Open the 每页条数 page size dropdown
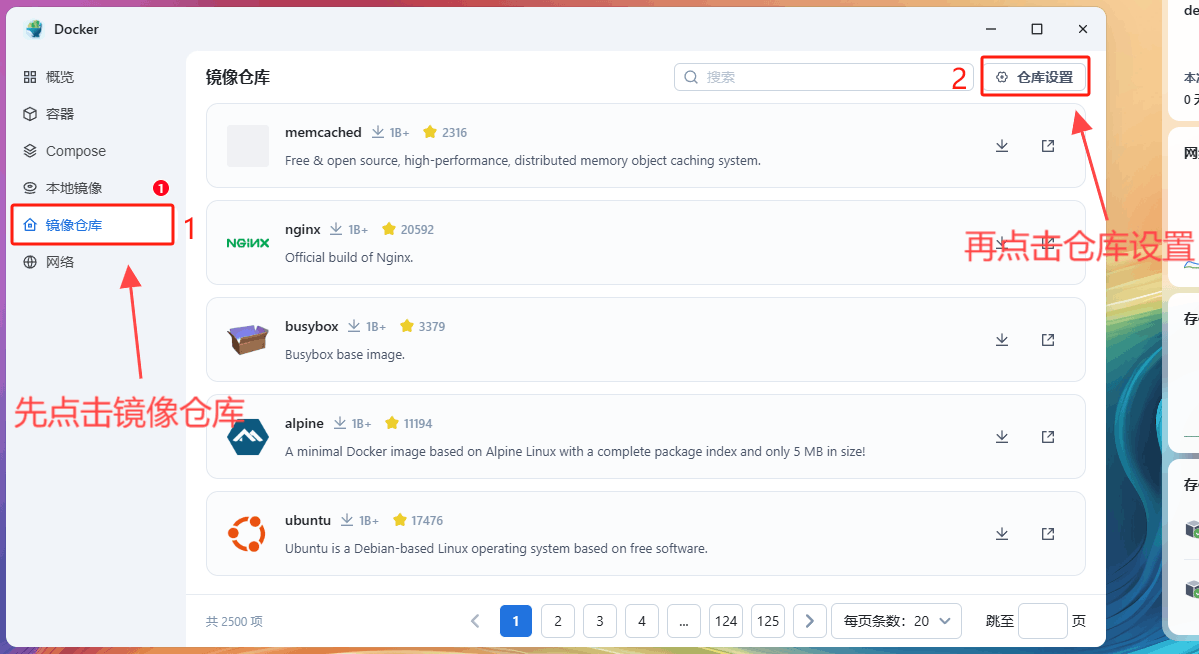The height and width of the screenshot is (654, 1199). tap(896, 621)
